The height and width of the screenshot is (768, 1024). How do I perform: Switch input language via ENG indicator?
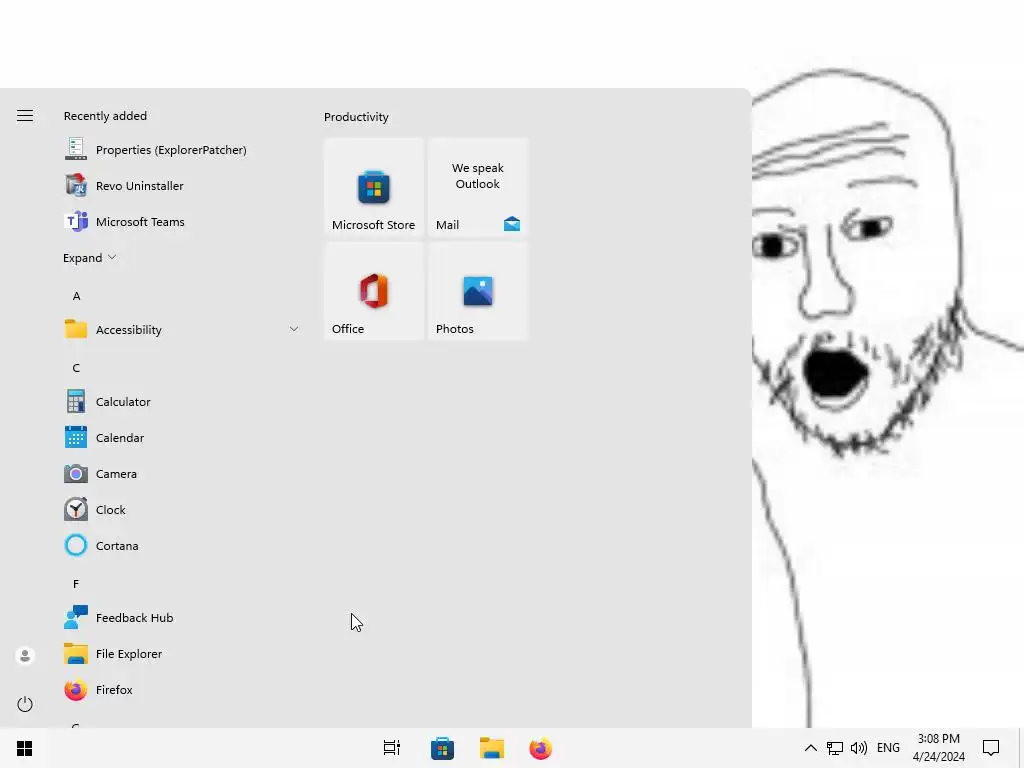pos(888,748)
